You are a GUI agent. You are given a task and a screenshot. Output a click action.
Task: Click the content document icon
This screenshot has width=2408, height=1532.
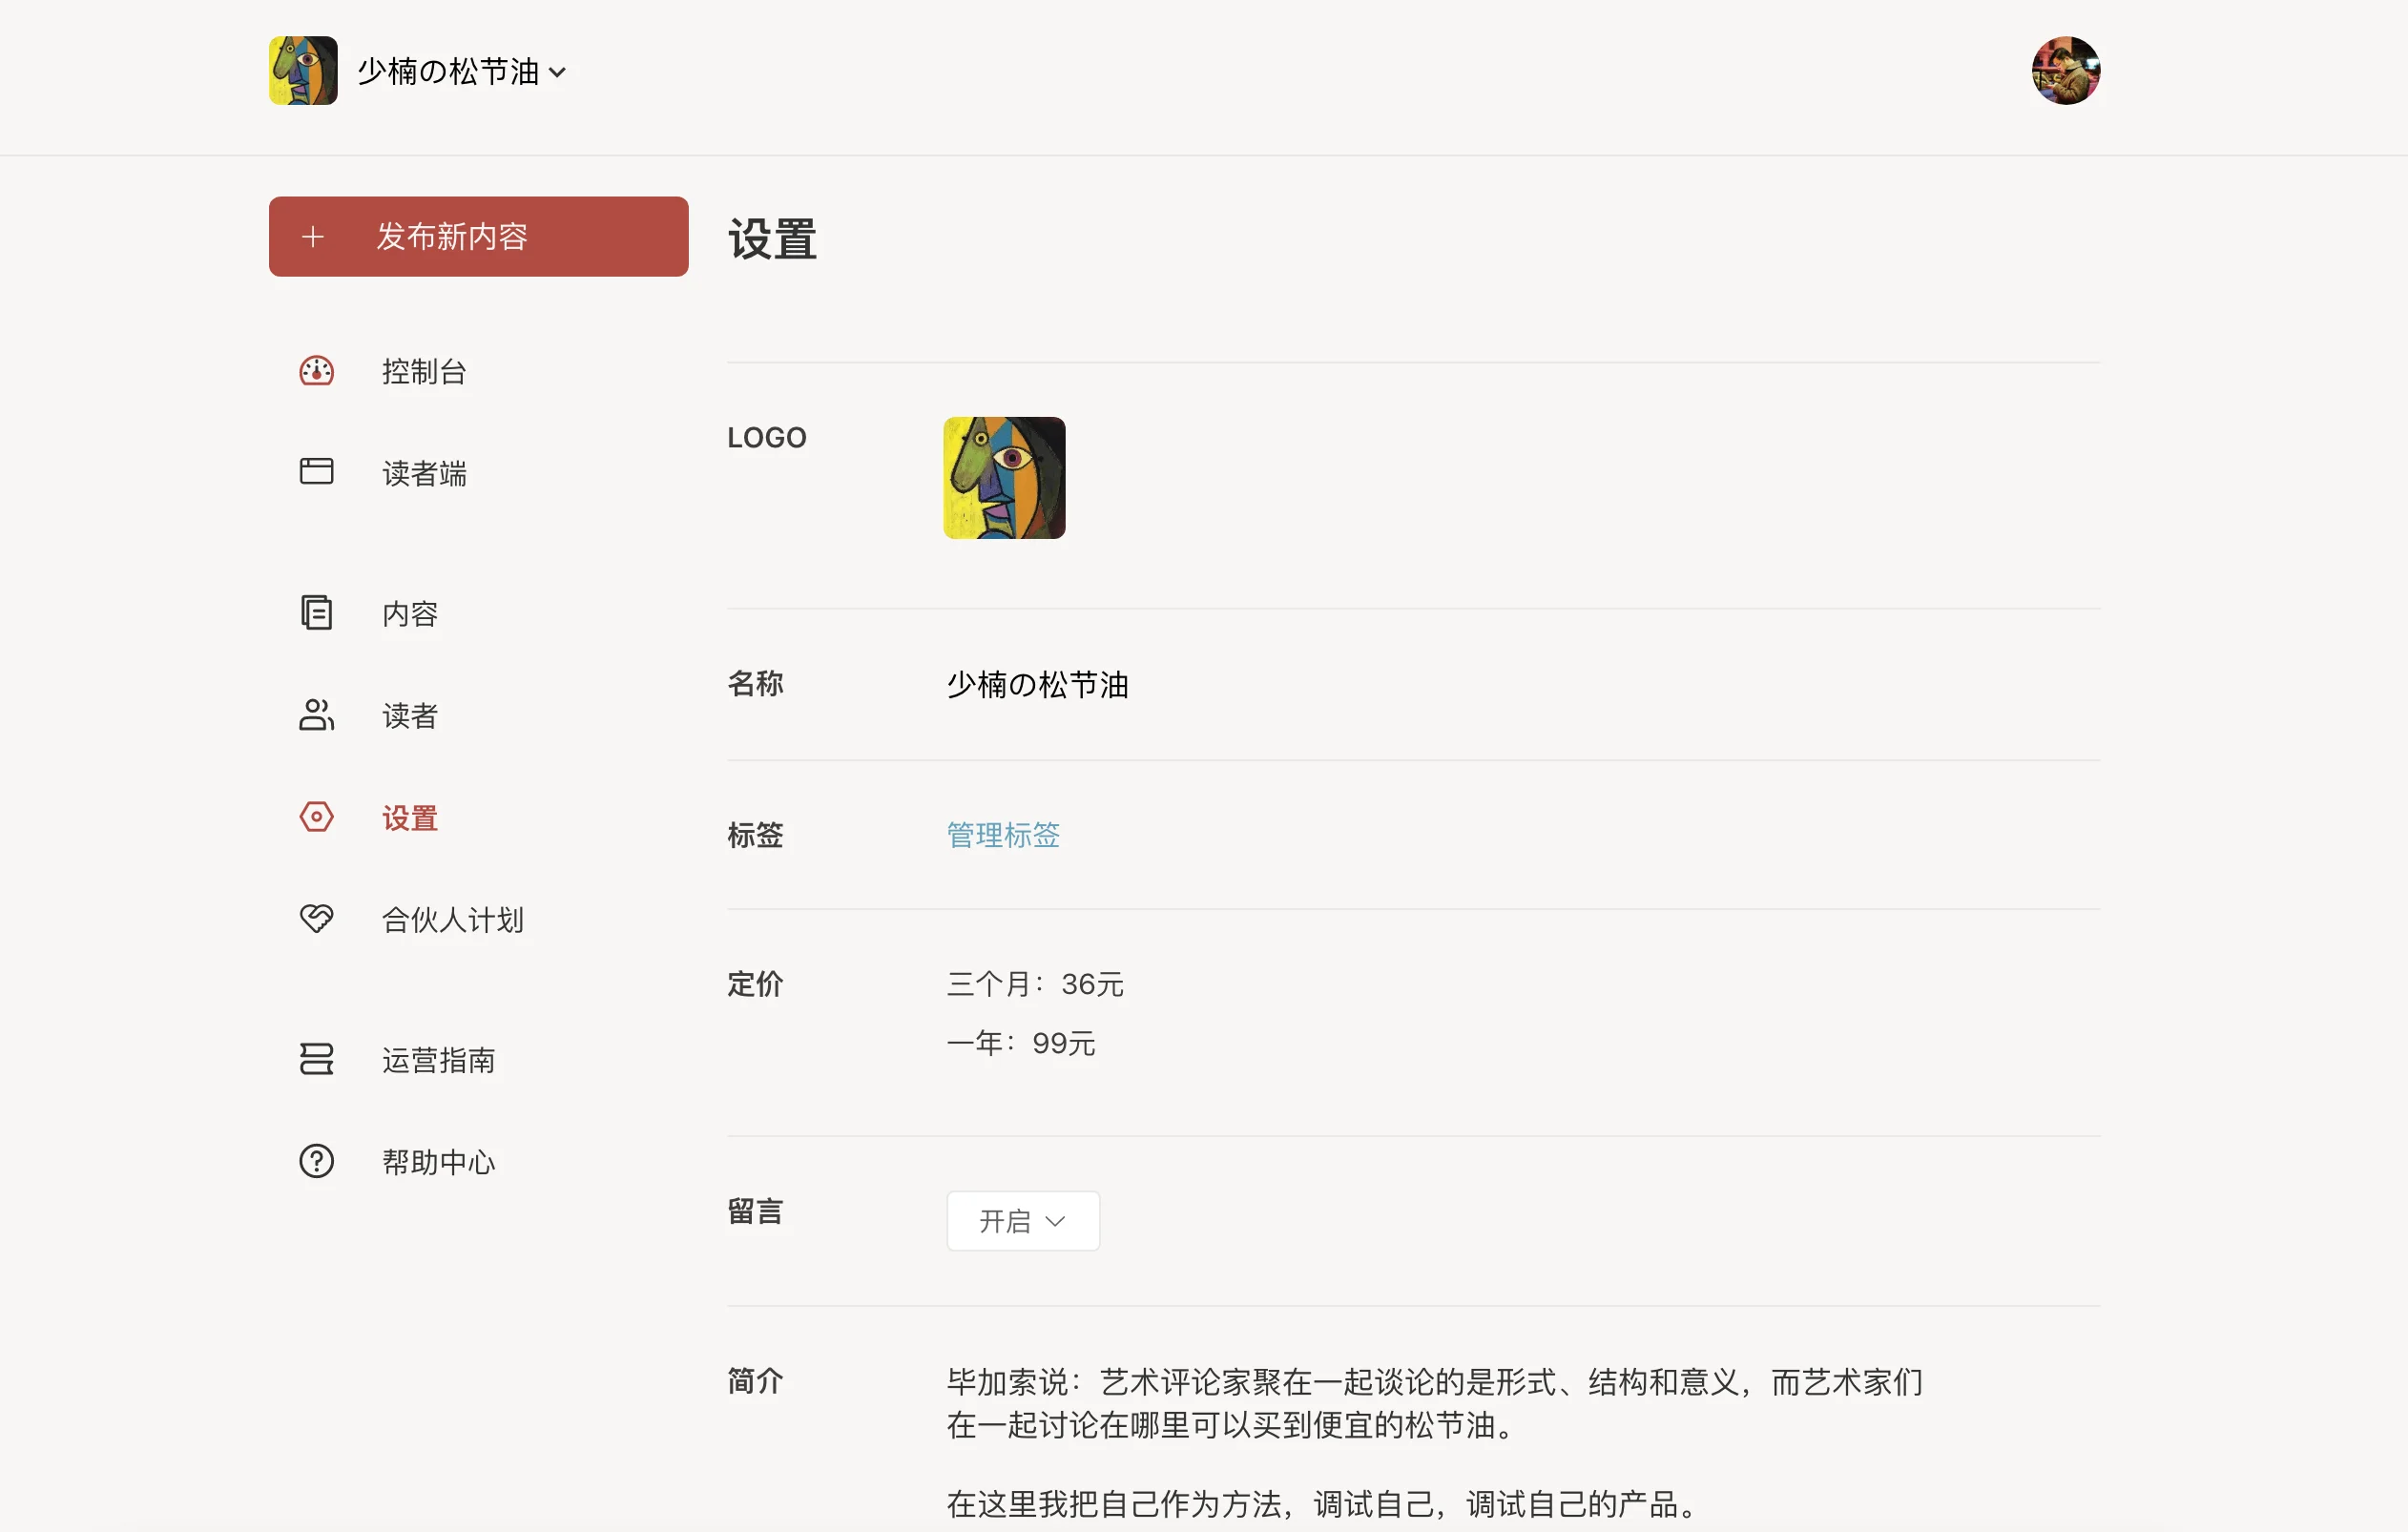[316, 612]
